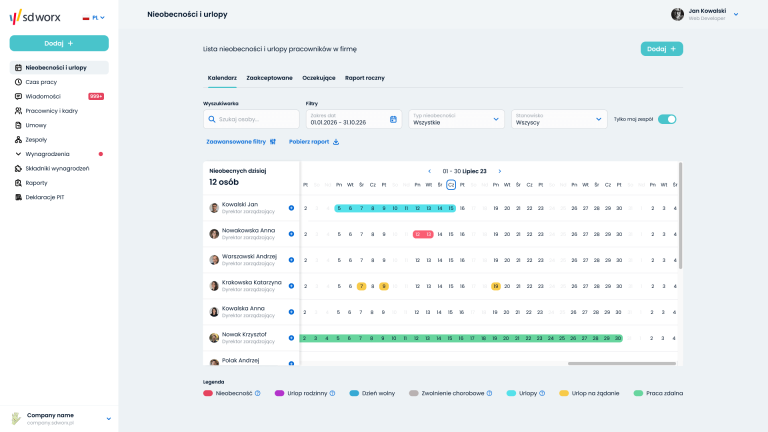Click the purple Urlop rodzinny swatch
The height and width of the screenshot is (432, 768).
pos(279,393)
